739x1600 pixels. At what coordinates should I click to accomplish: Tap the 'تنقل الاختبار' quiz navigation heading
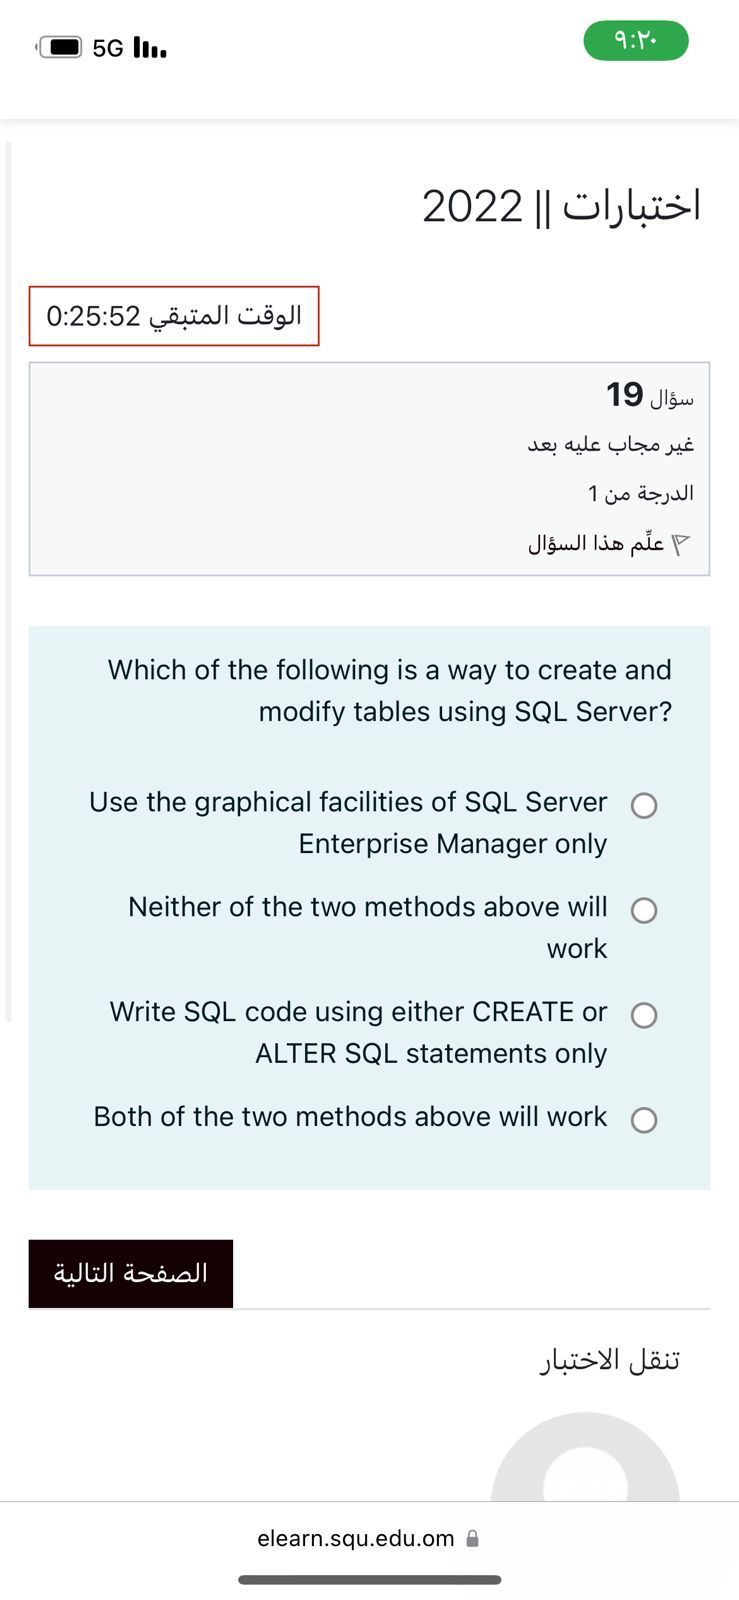[x=610, y=1360]
